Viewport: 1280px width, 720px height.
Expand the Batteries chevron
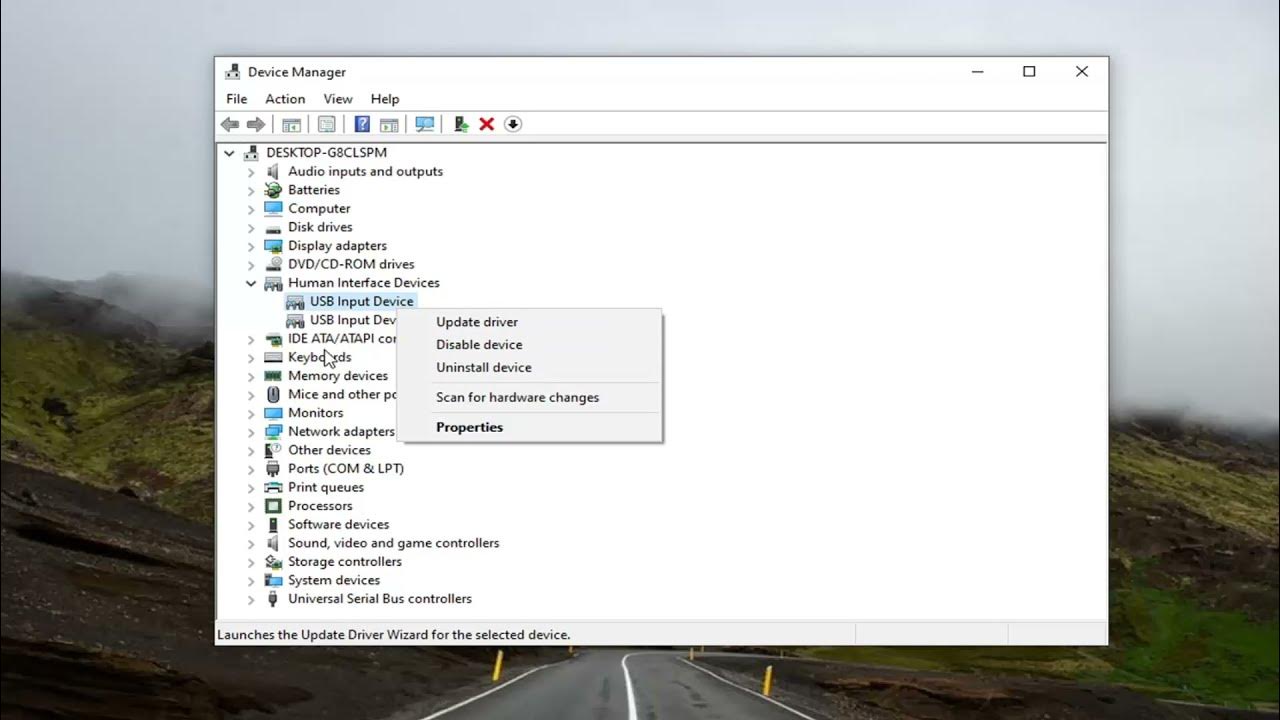pos(251,190)
